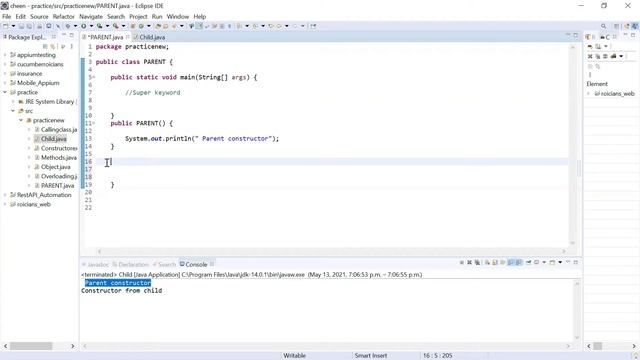Click the New file toolbar icon
The image size is (640, 360).
tap(5, 26)
